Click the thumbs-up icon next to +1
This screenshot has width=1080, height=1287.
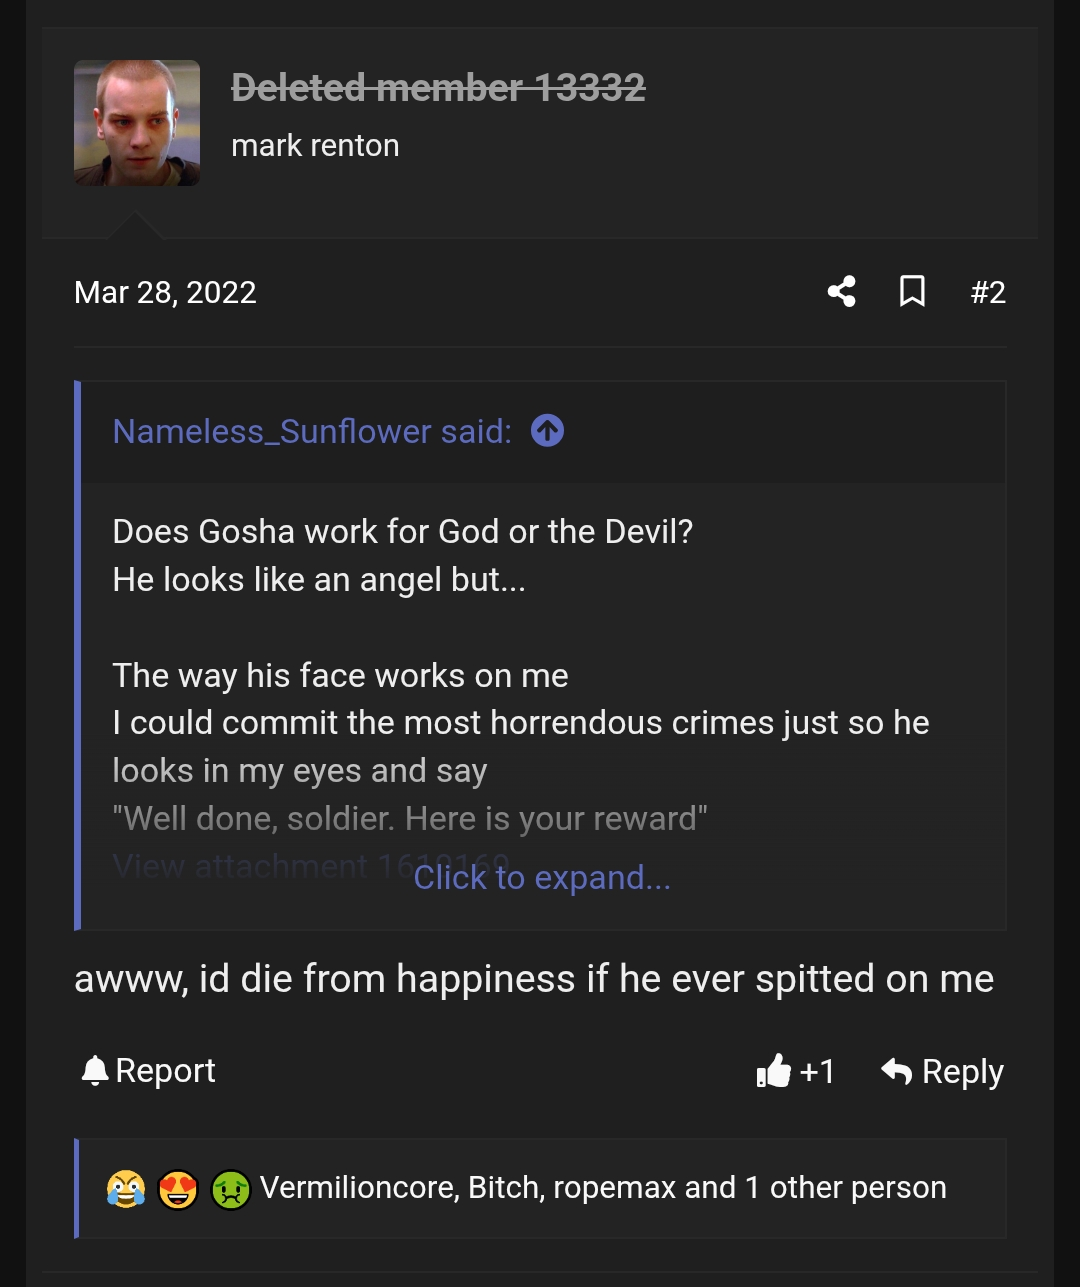[775, 1071]
